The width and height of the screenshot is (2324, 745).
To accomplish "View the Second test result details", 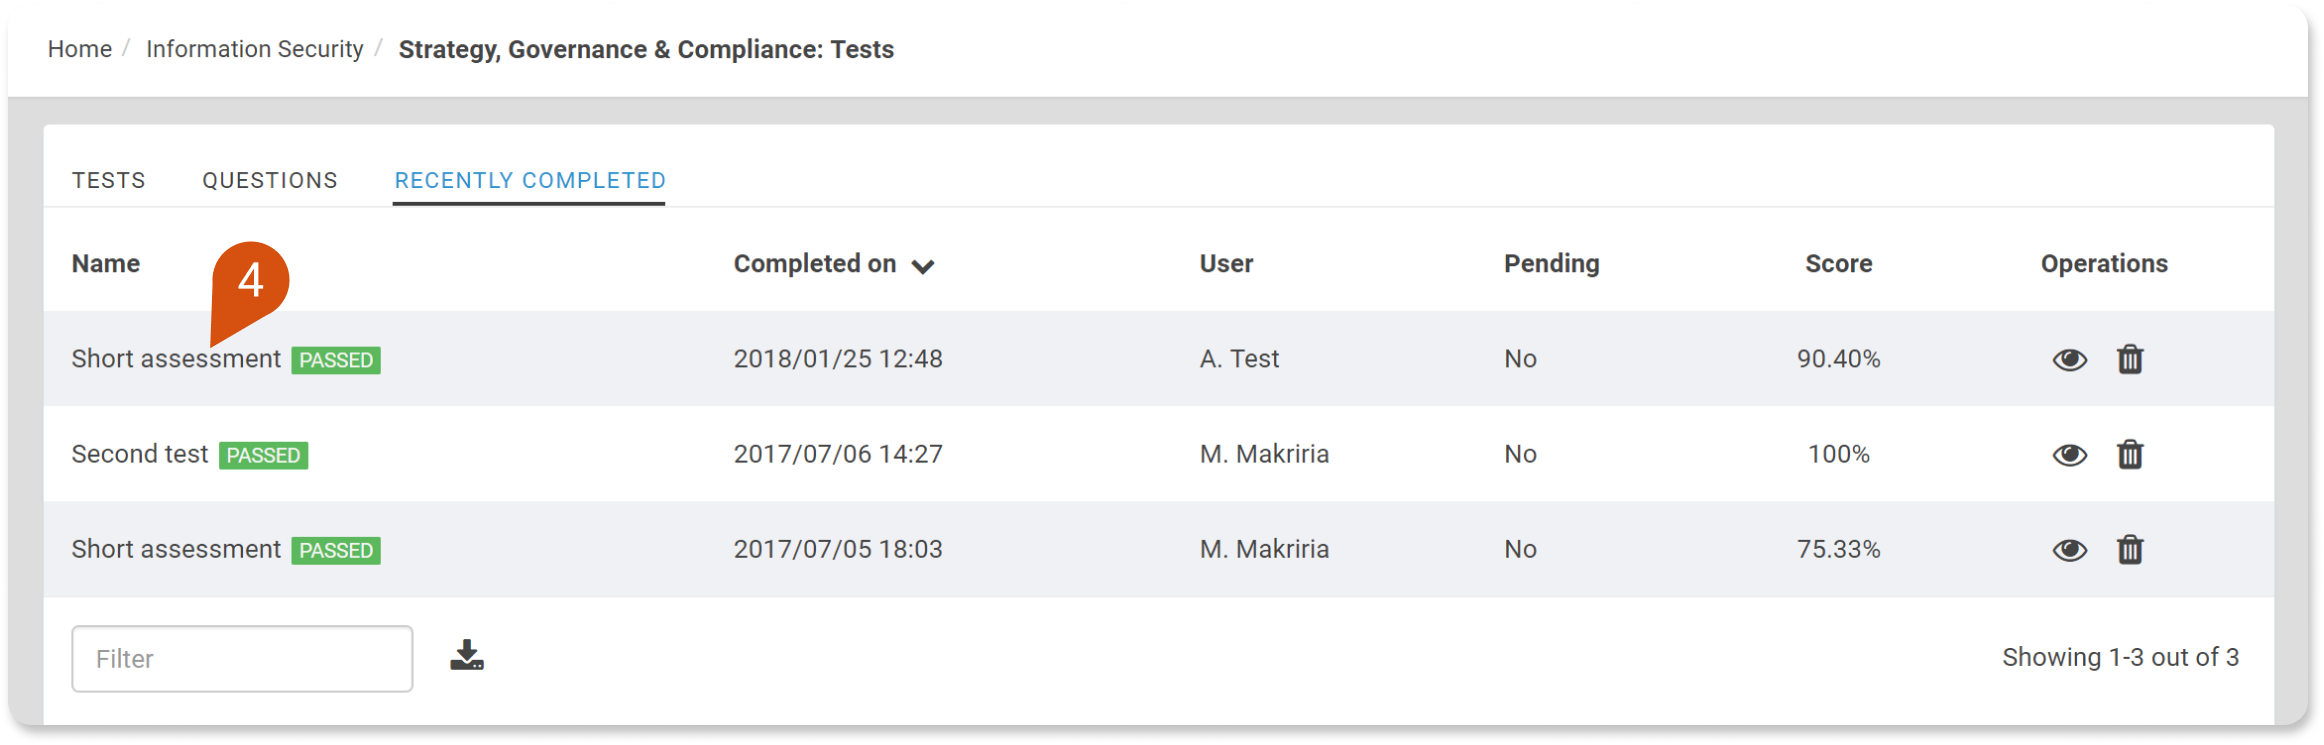I will (x=2069, y=455).
